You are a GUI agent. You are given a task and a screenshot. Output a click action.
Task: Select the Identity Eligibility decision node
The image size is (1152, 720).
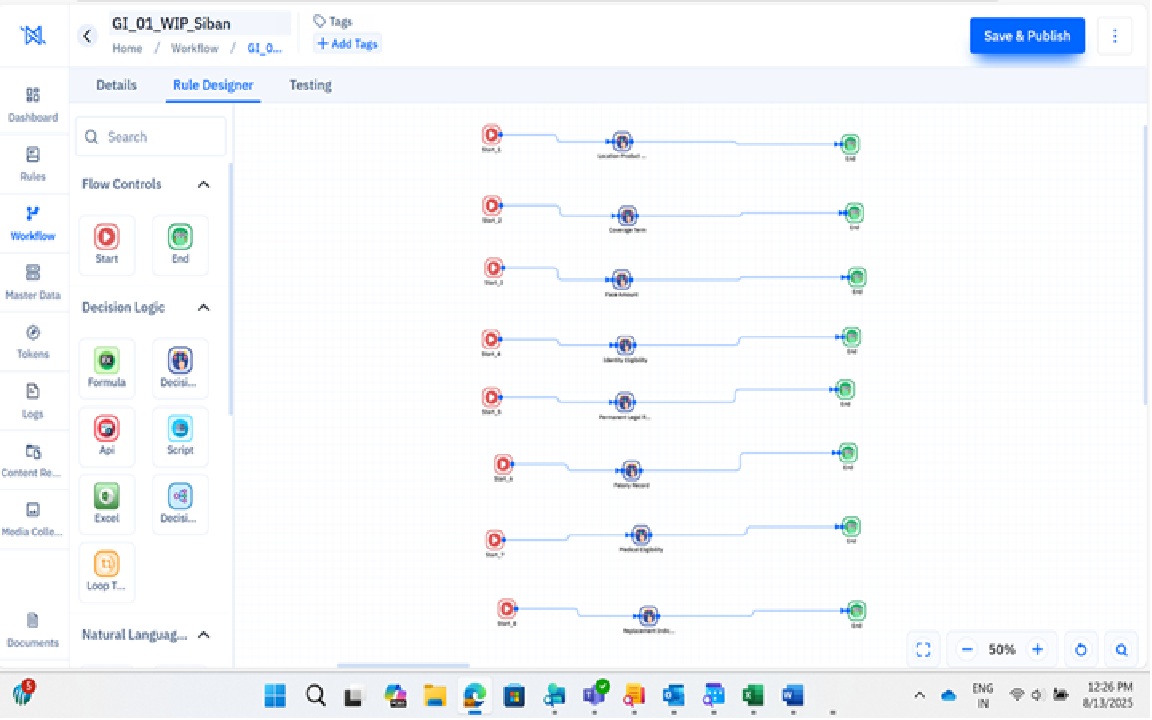(x=625, y=345)
